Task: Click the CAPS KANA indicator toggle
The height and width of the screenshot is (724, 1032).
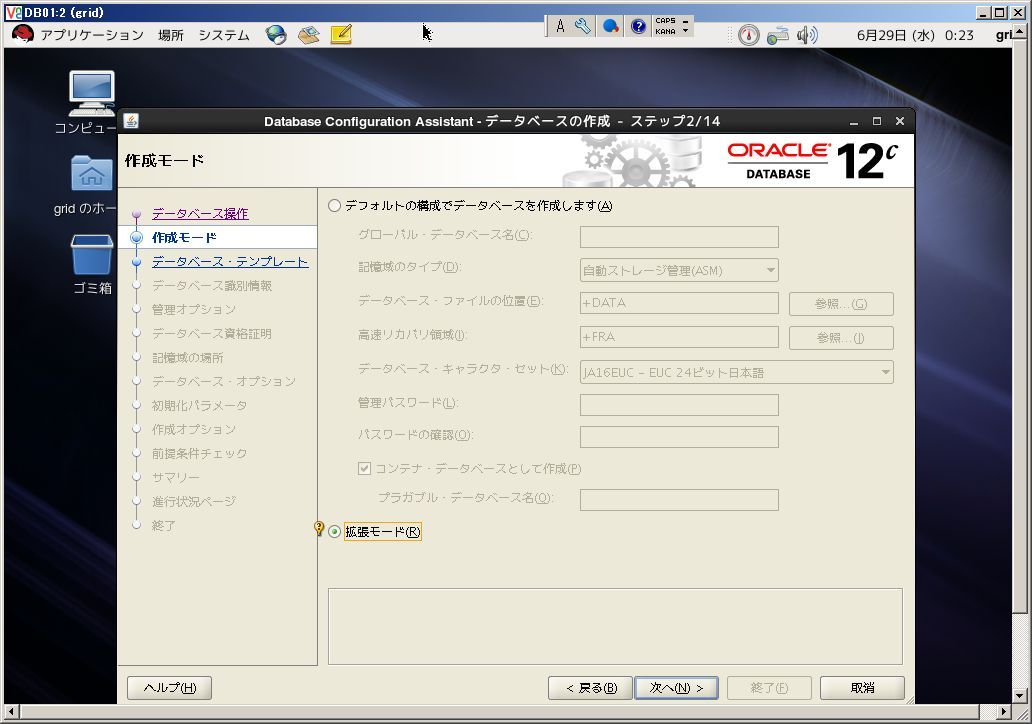Action: (671, 26)
